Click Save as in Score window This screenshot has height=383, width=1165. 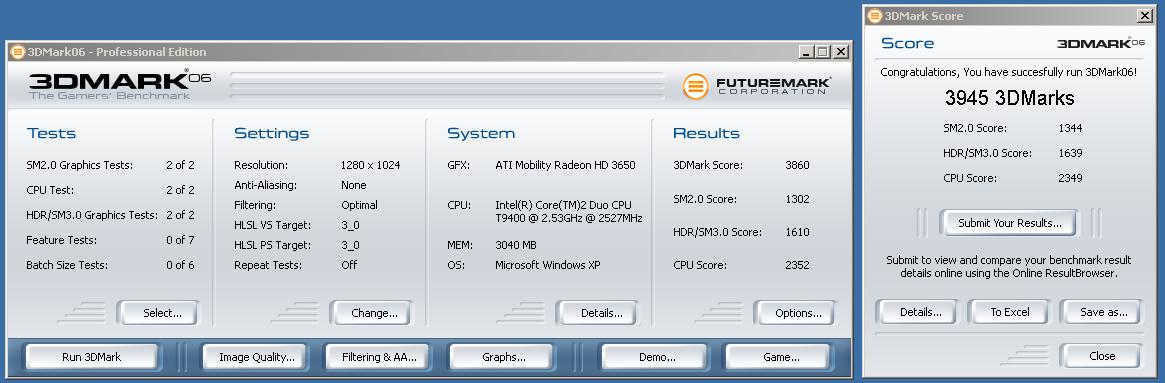point(1100,312)
